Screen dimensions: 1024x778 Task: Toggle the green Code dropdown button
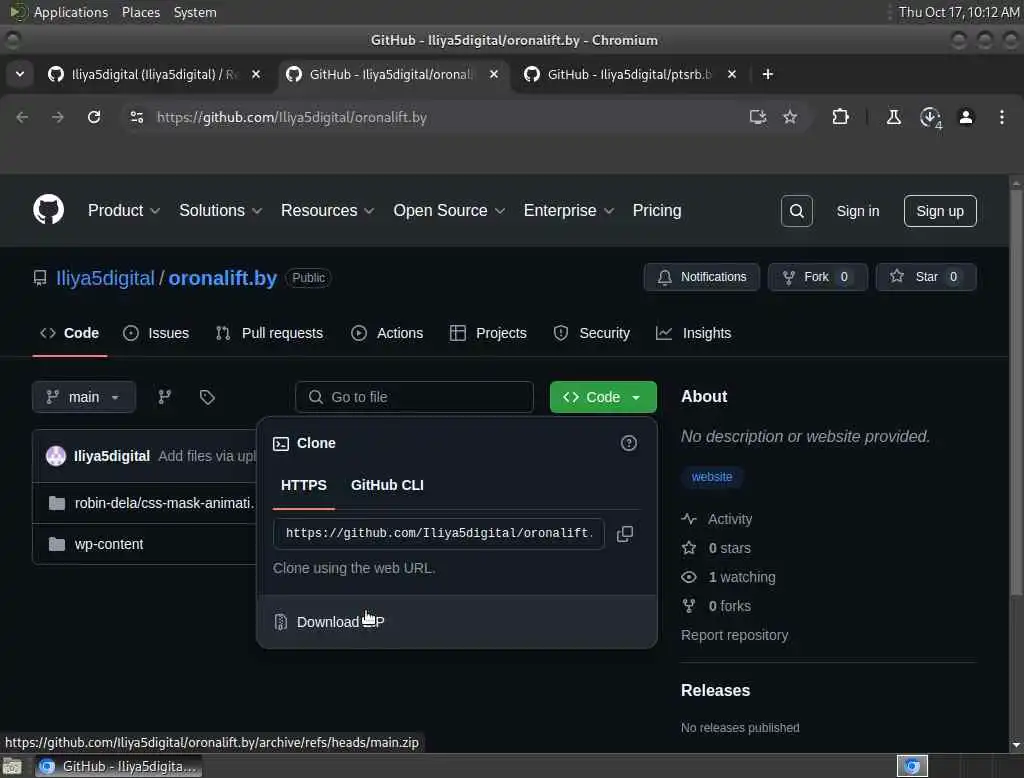click(603, 397)
